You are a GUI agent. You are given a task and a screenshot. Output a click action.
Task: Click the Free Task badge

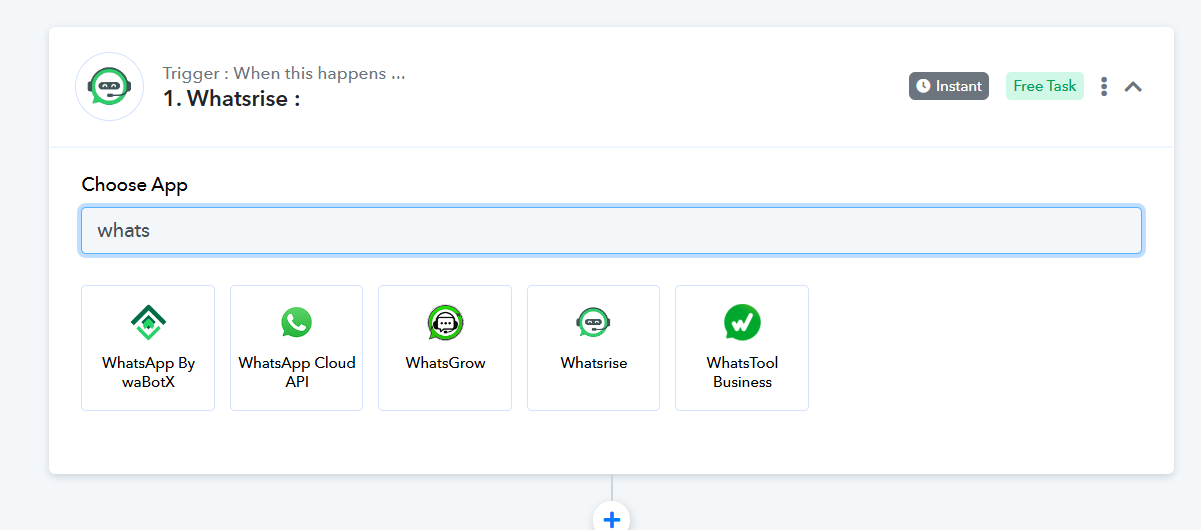tap(1045, 86)
